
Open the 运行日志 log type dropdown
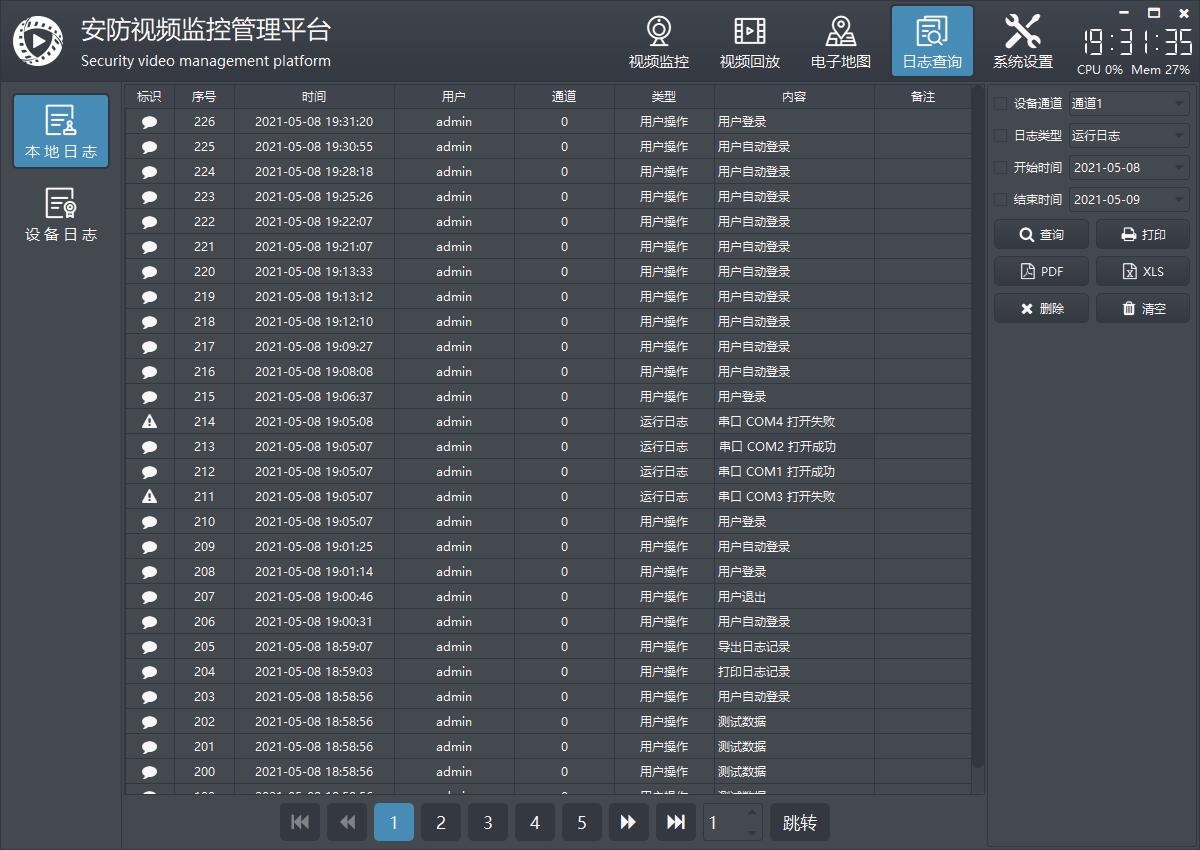(1128, 136)
